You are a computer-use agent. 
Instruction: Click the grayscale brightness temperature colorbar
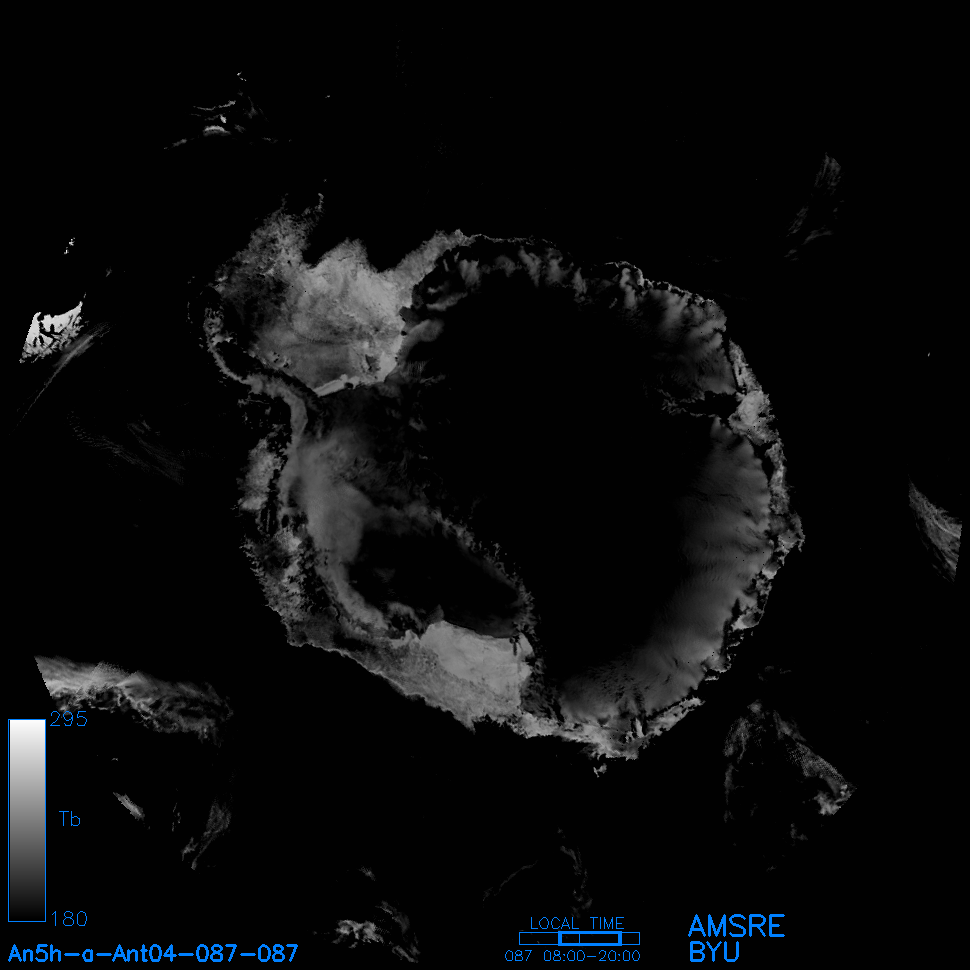pos(27,820)
